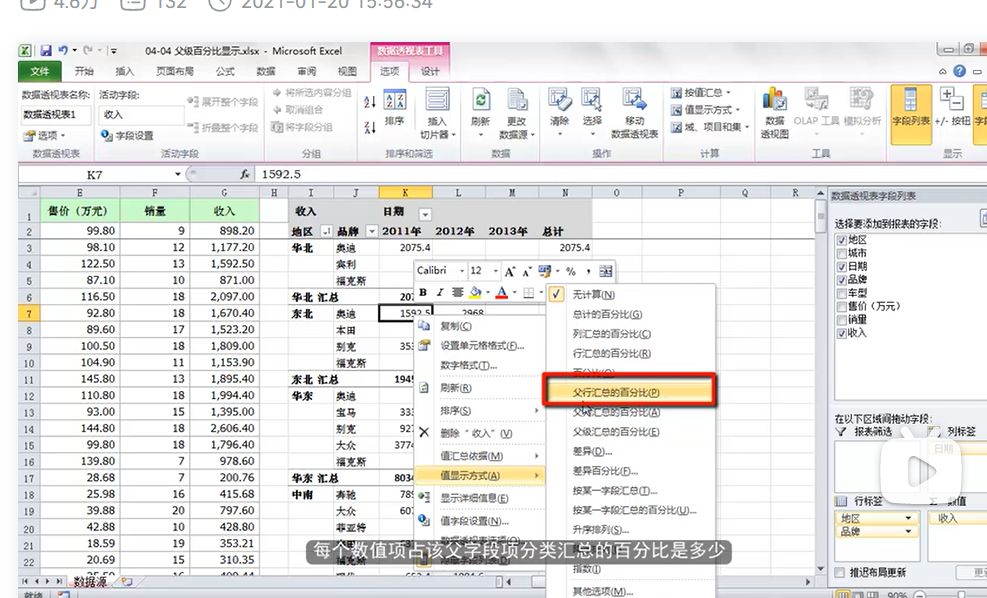
Task: Open font size 12 dropdown in mini toolbar
Action: pos(496,271)
